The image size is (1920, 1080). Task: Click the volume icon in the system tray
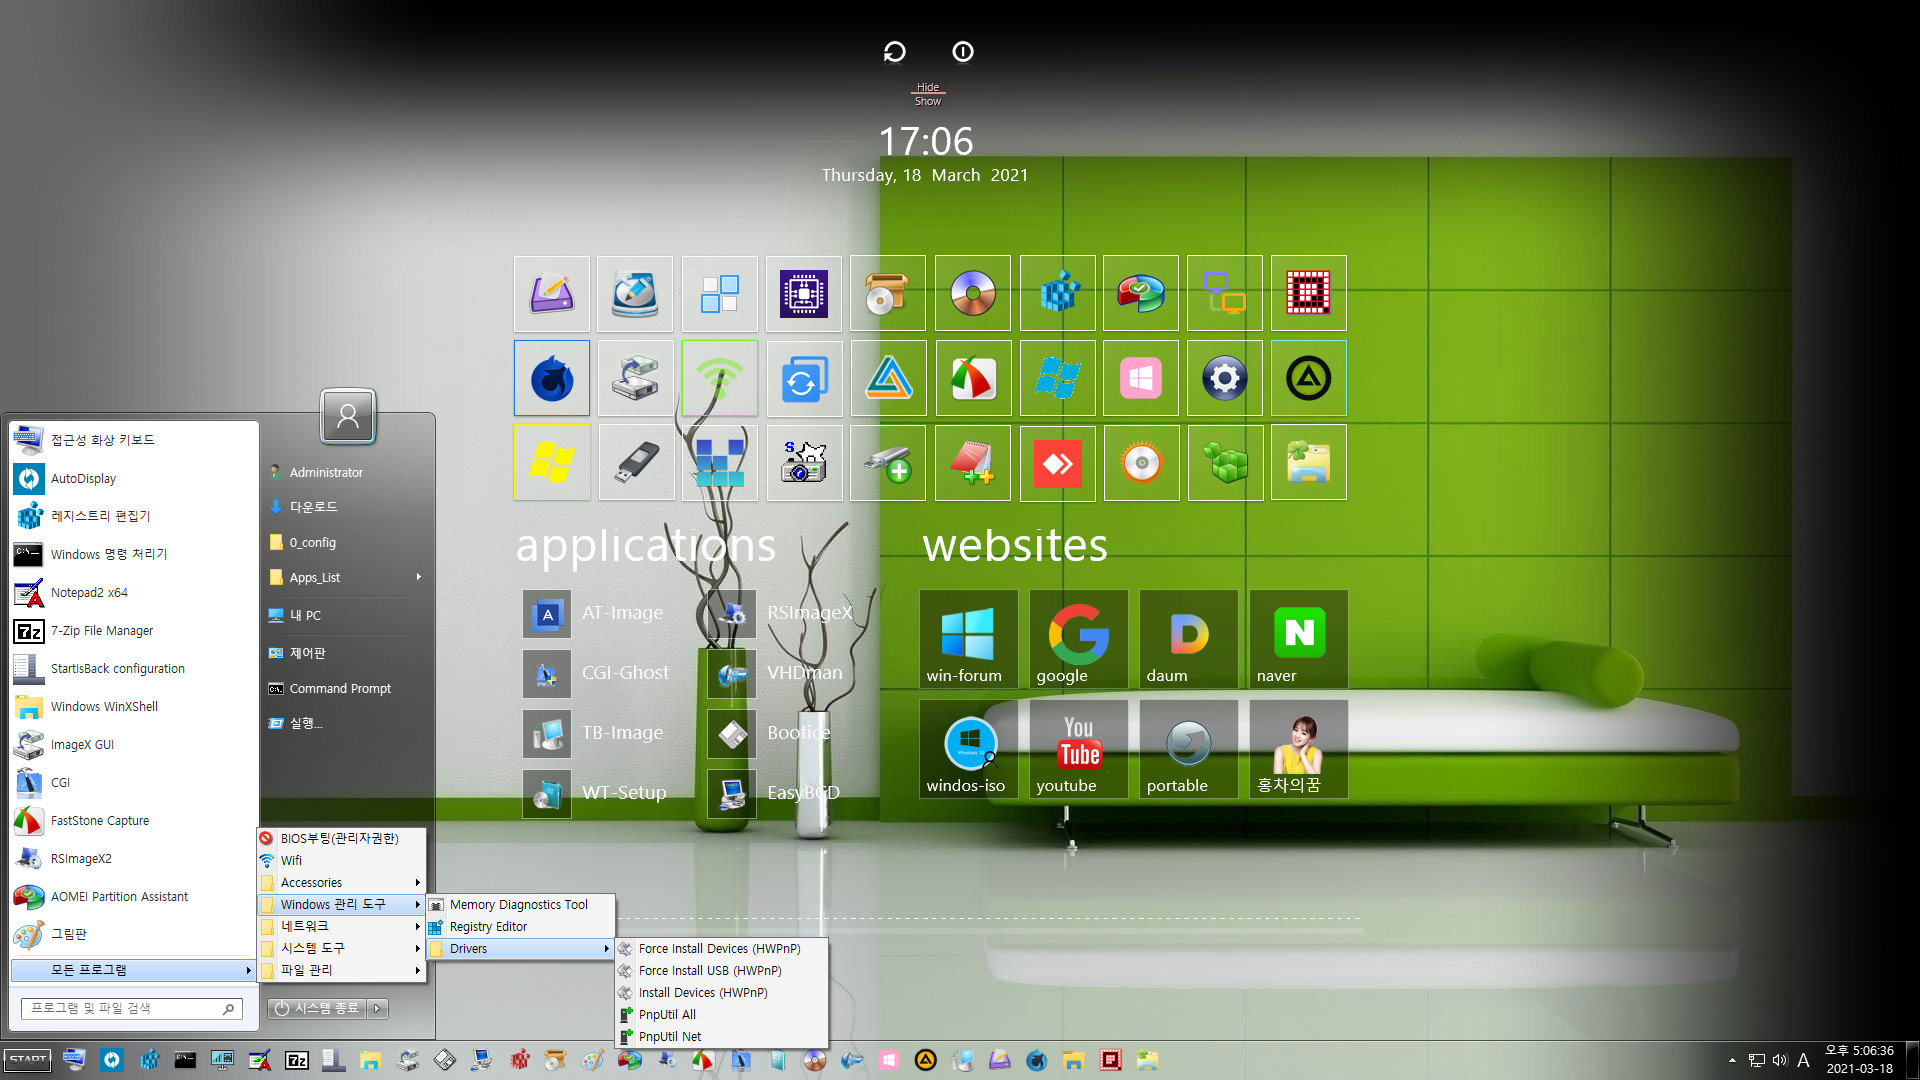click(x=1780, y=1060)
